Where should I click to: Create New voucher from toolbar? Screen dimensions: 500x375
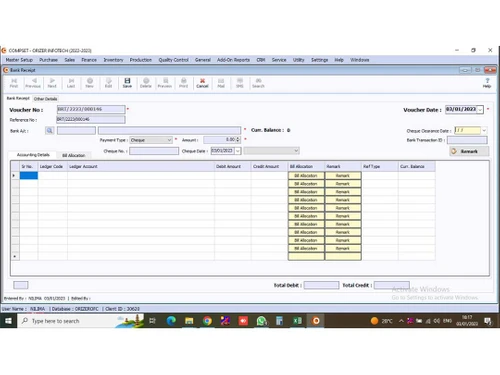pos(90,83)
